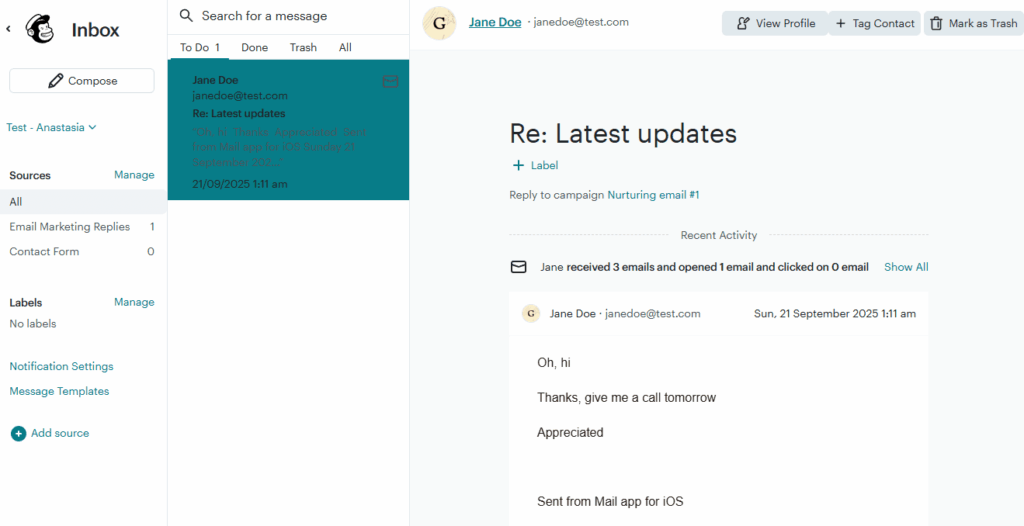Click the View Profile button
Viewport: 1024px width, 526px height.
[x=775, y=24]
